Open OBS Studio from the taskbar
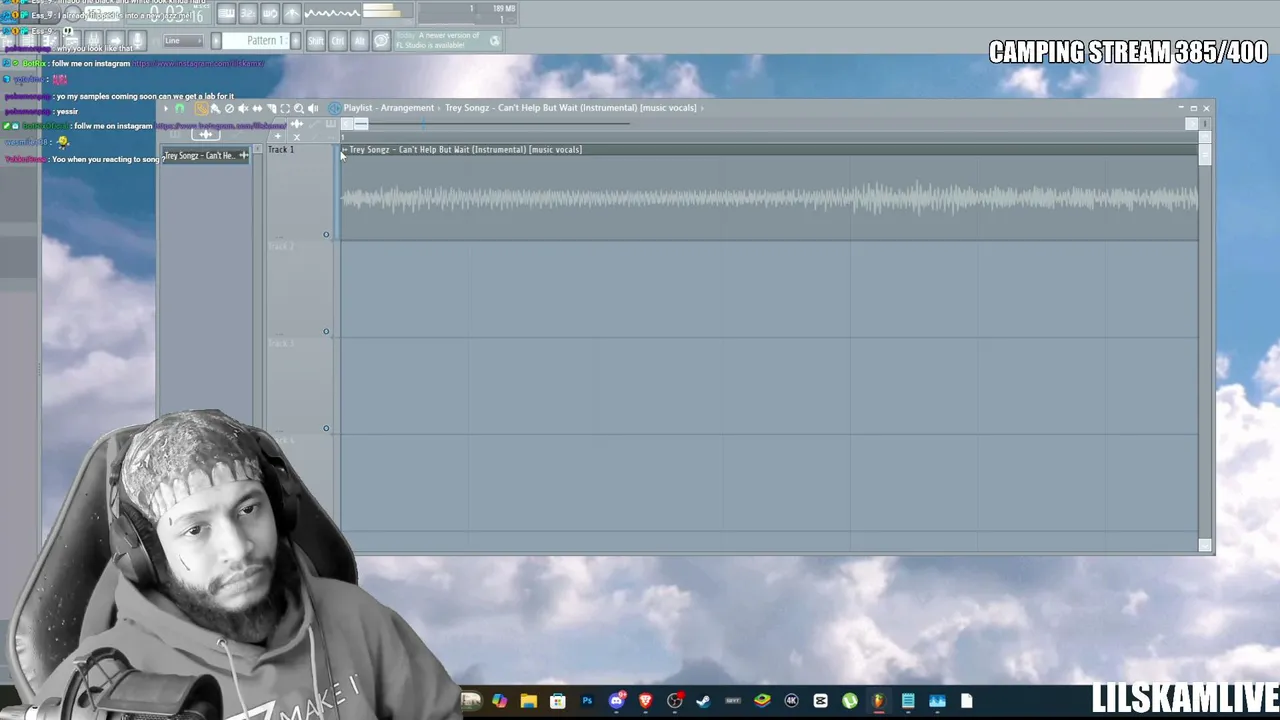 pyautogui.click(x=675, y=701)
